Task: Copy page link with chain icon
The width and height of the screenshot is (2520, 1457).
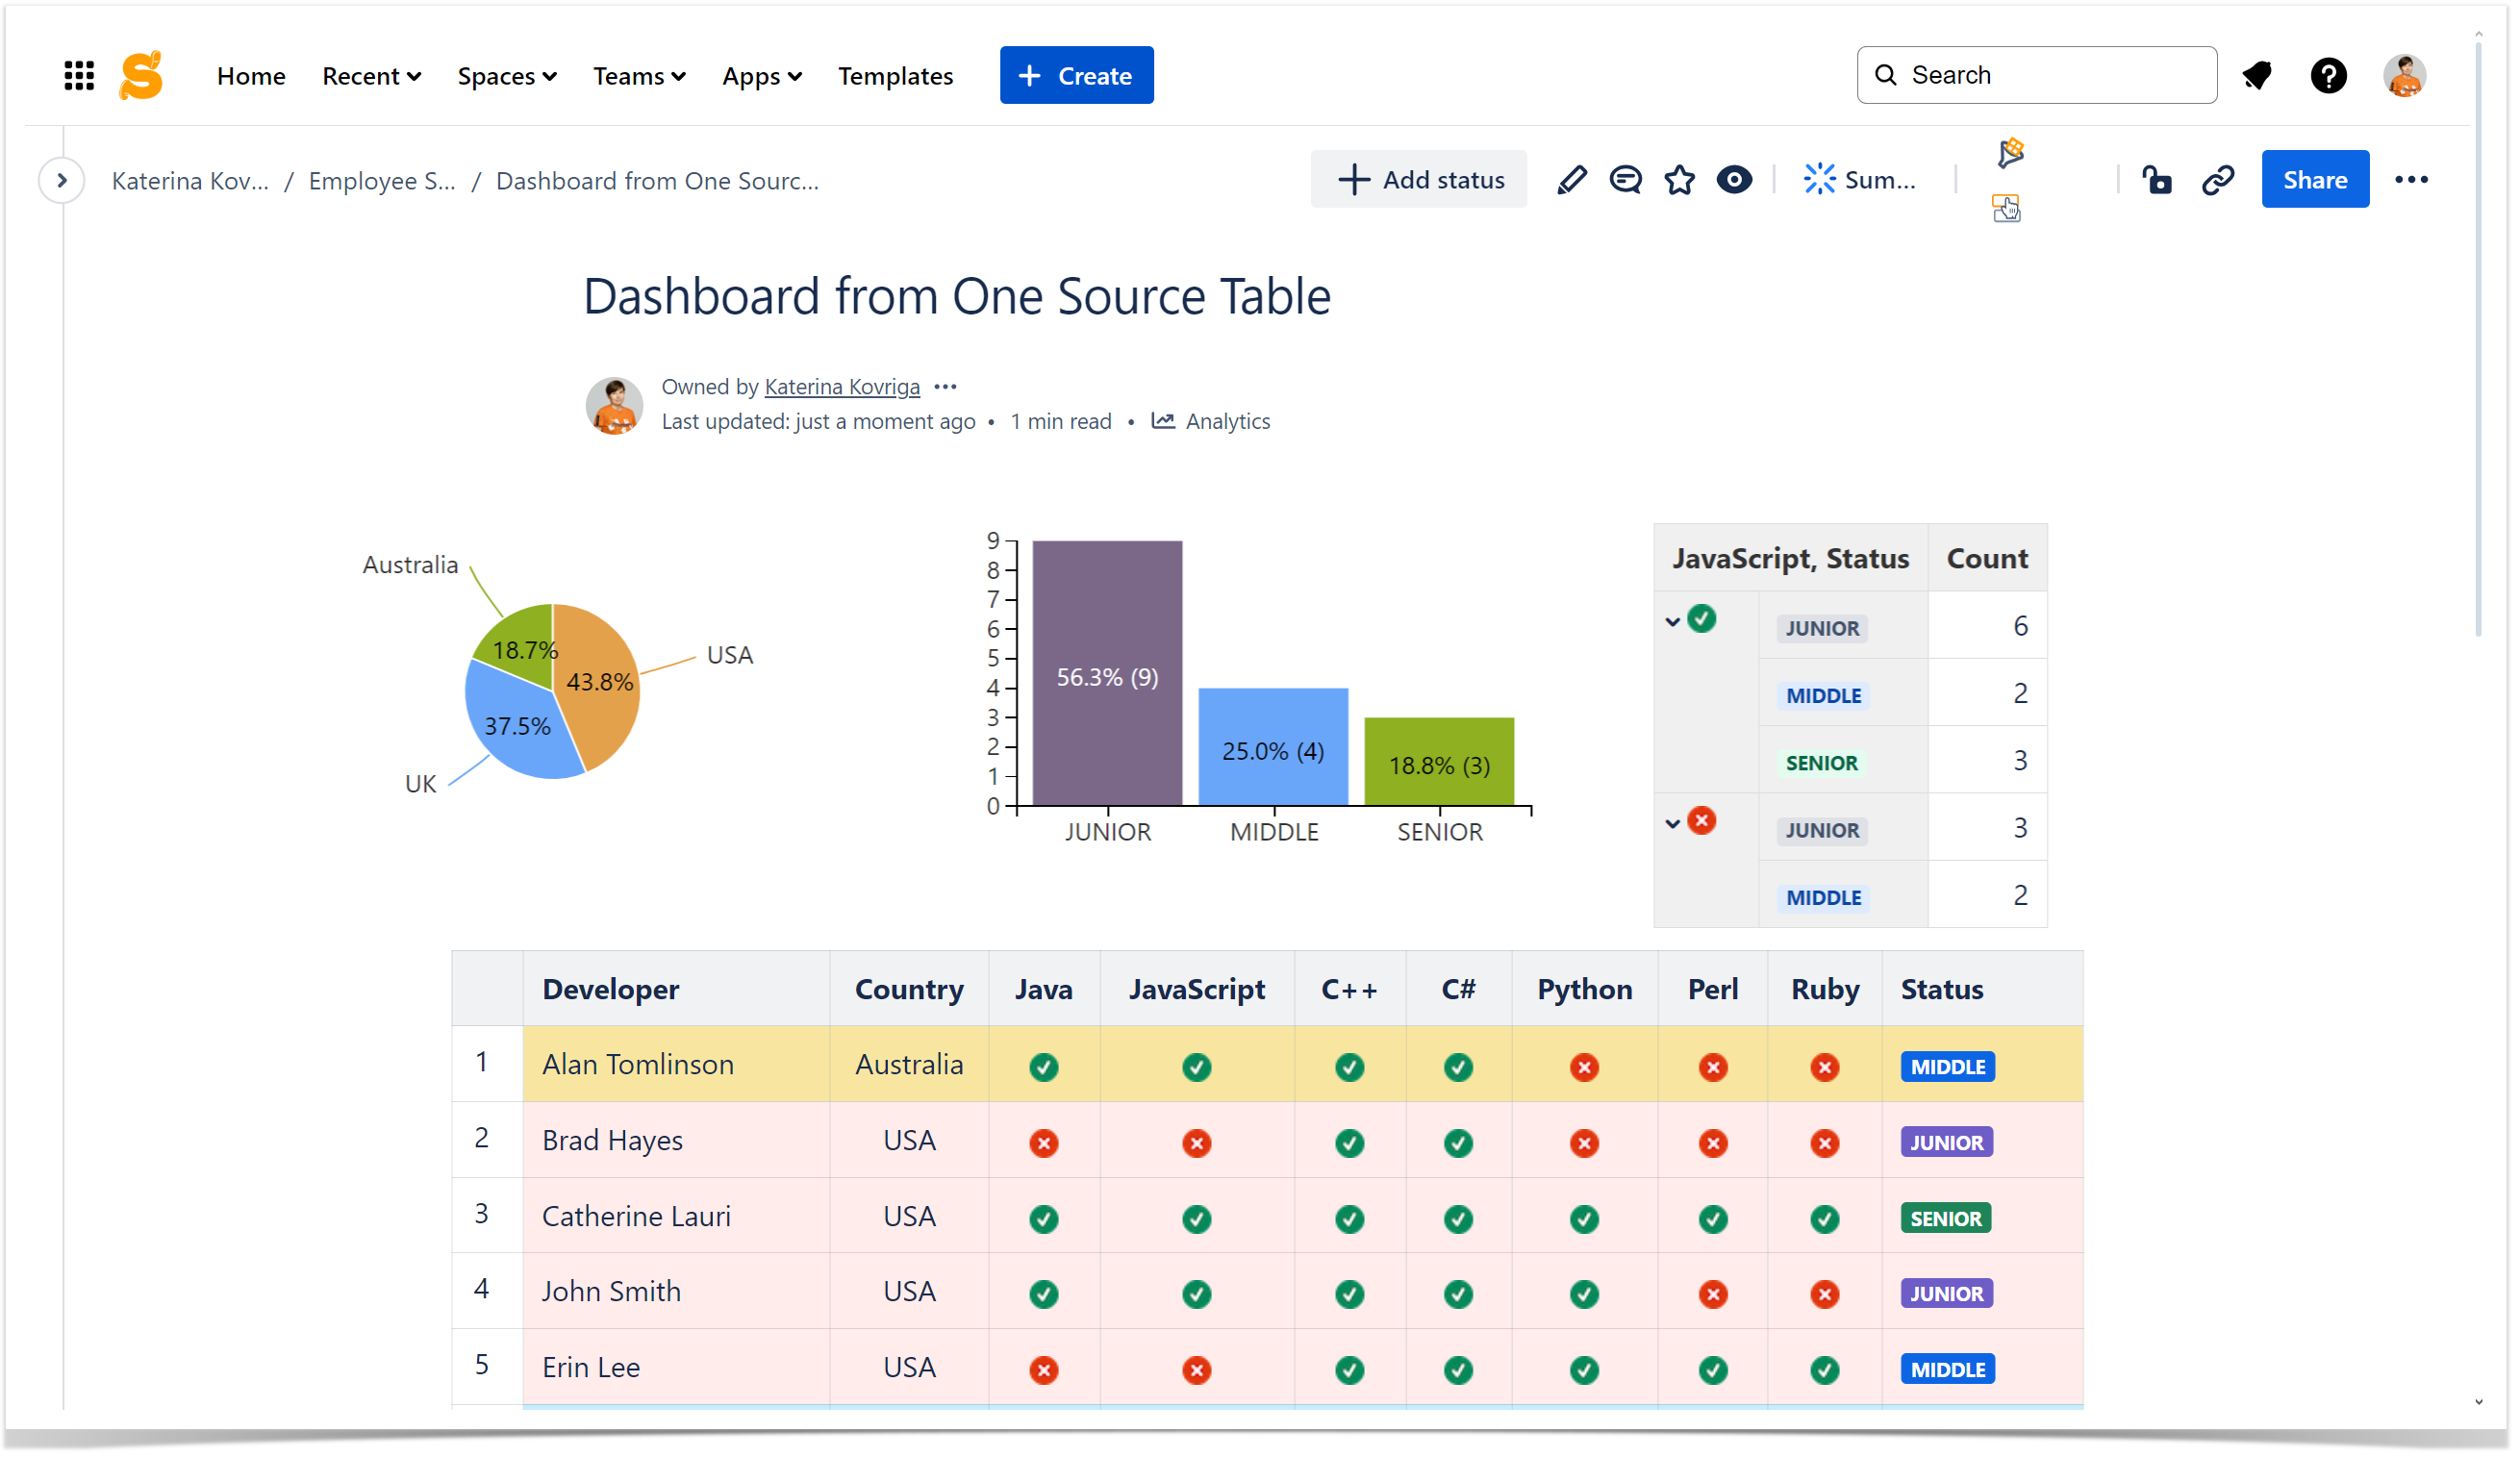Action: (x=2218, y=180)
